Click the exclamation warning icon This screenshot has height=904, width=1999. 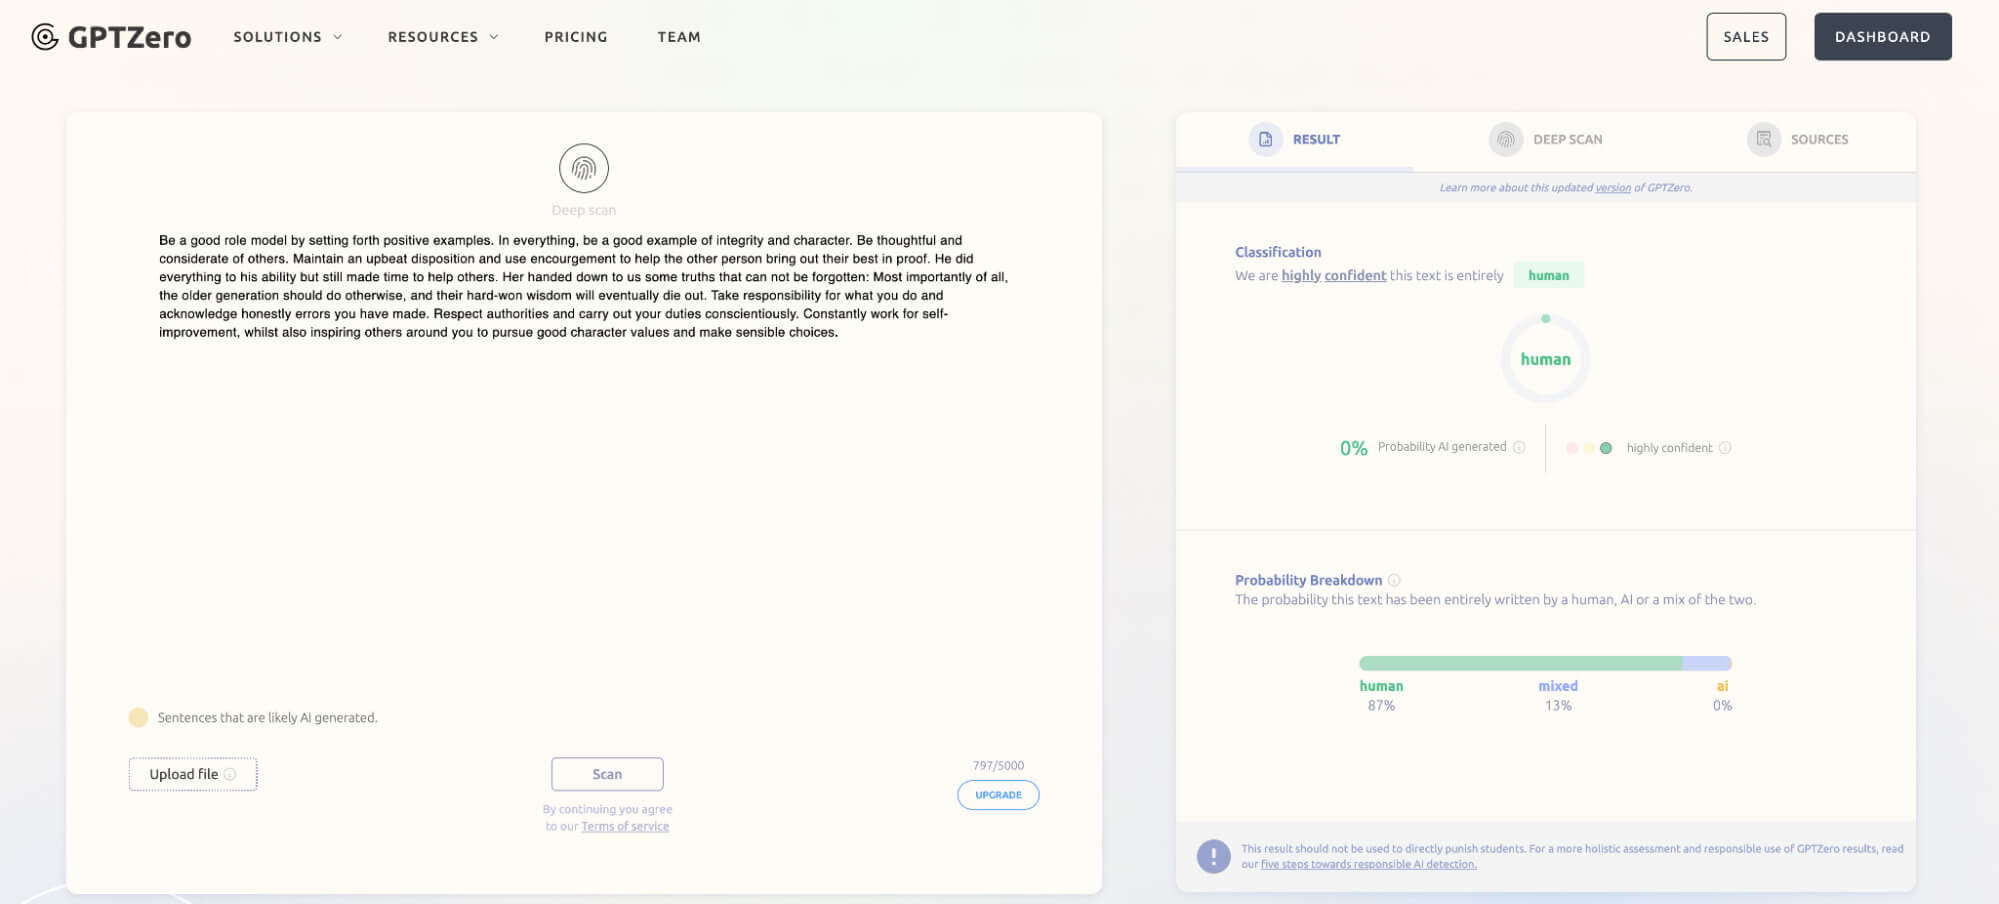1213,856
